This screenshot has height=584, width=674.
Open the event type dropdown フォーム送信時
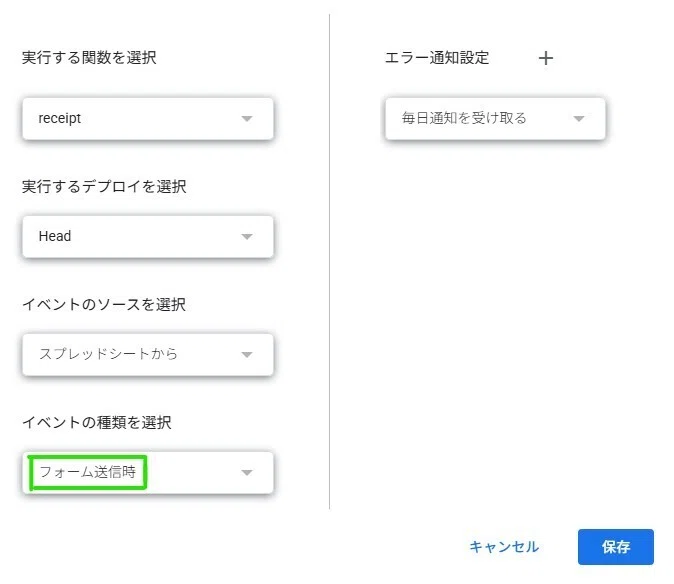tap(148, 473)
